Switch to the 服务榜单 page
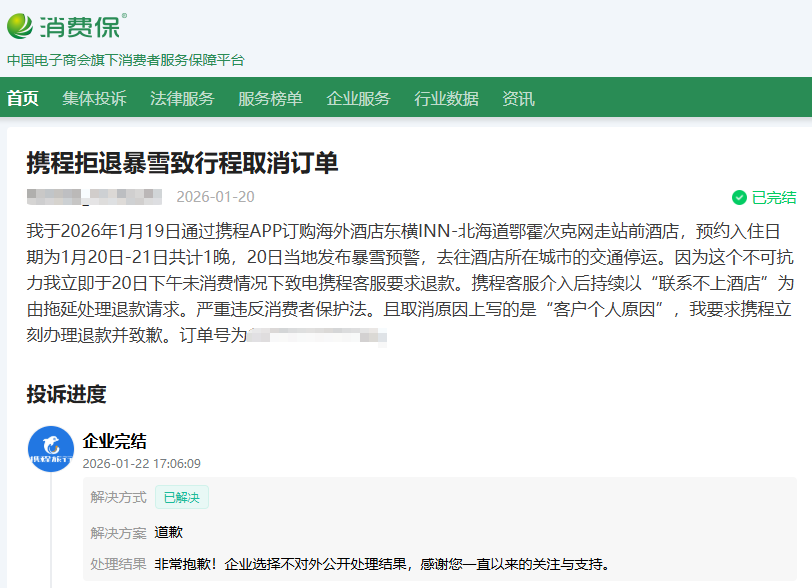Screen dimensions: 812x588 point(270,99)
